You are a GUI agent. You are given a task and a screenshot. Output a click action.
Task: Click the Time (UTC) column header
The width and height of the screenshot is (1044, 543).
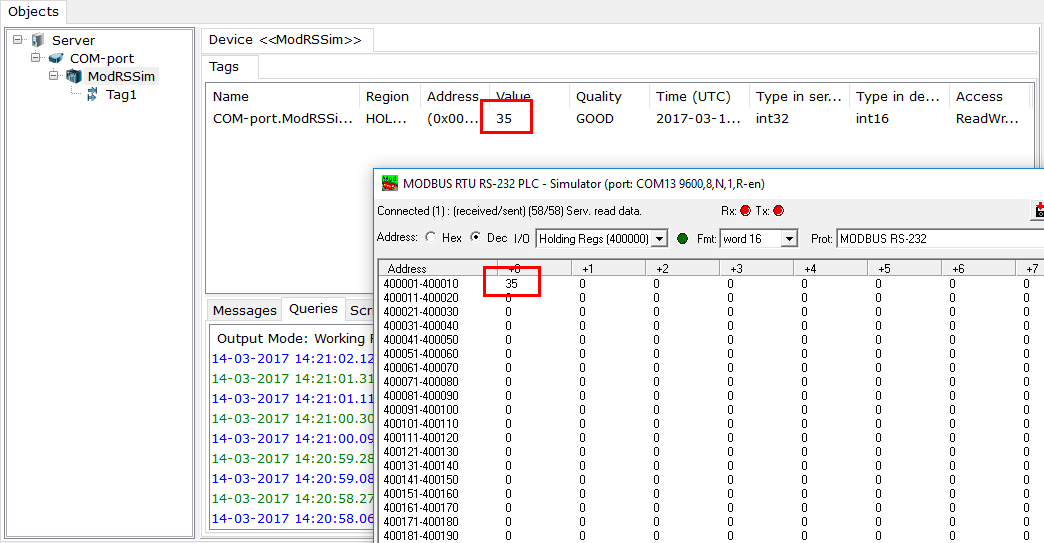click(698, 96)
